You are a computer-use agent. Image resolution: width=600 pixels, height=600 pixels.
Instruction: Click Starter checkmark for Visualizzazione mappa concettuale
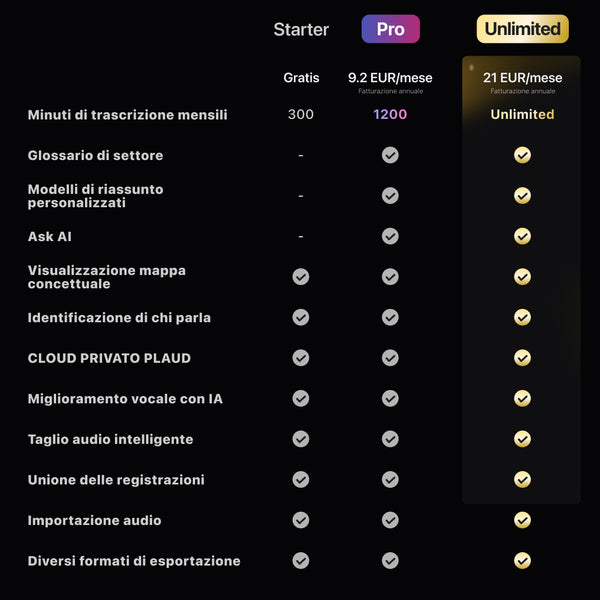301,277
